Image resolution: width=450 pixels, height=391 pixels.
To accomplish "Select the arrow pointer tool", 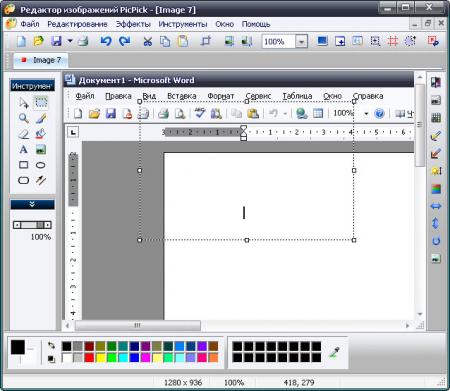I will click(x=23, y=103).
